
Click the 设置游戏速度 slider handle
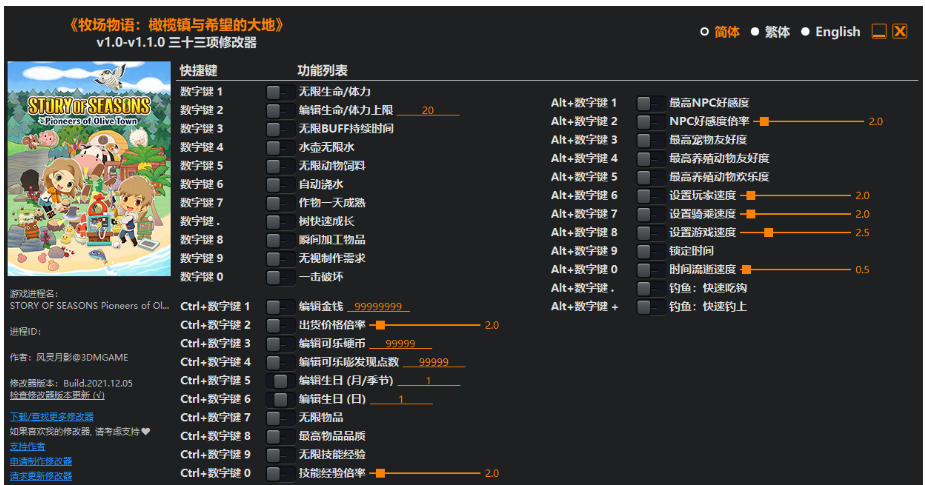(x=769, y=232)
